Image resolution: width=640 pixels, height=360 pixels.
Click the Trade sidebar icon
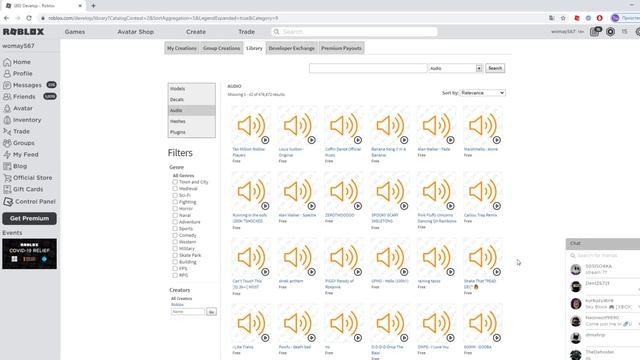click(x=7, y=131)
